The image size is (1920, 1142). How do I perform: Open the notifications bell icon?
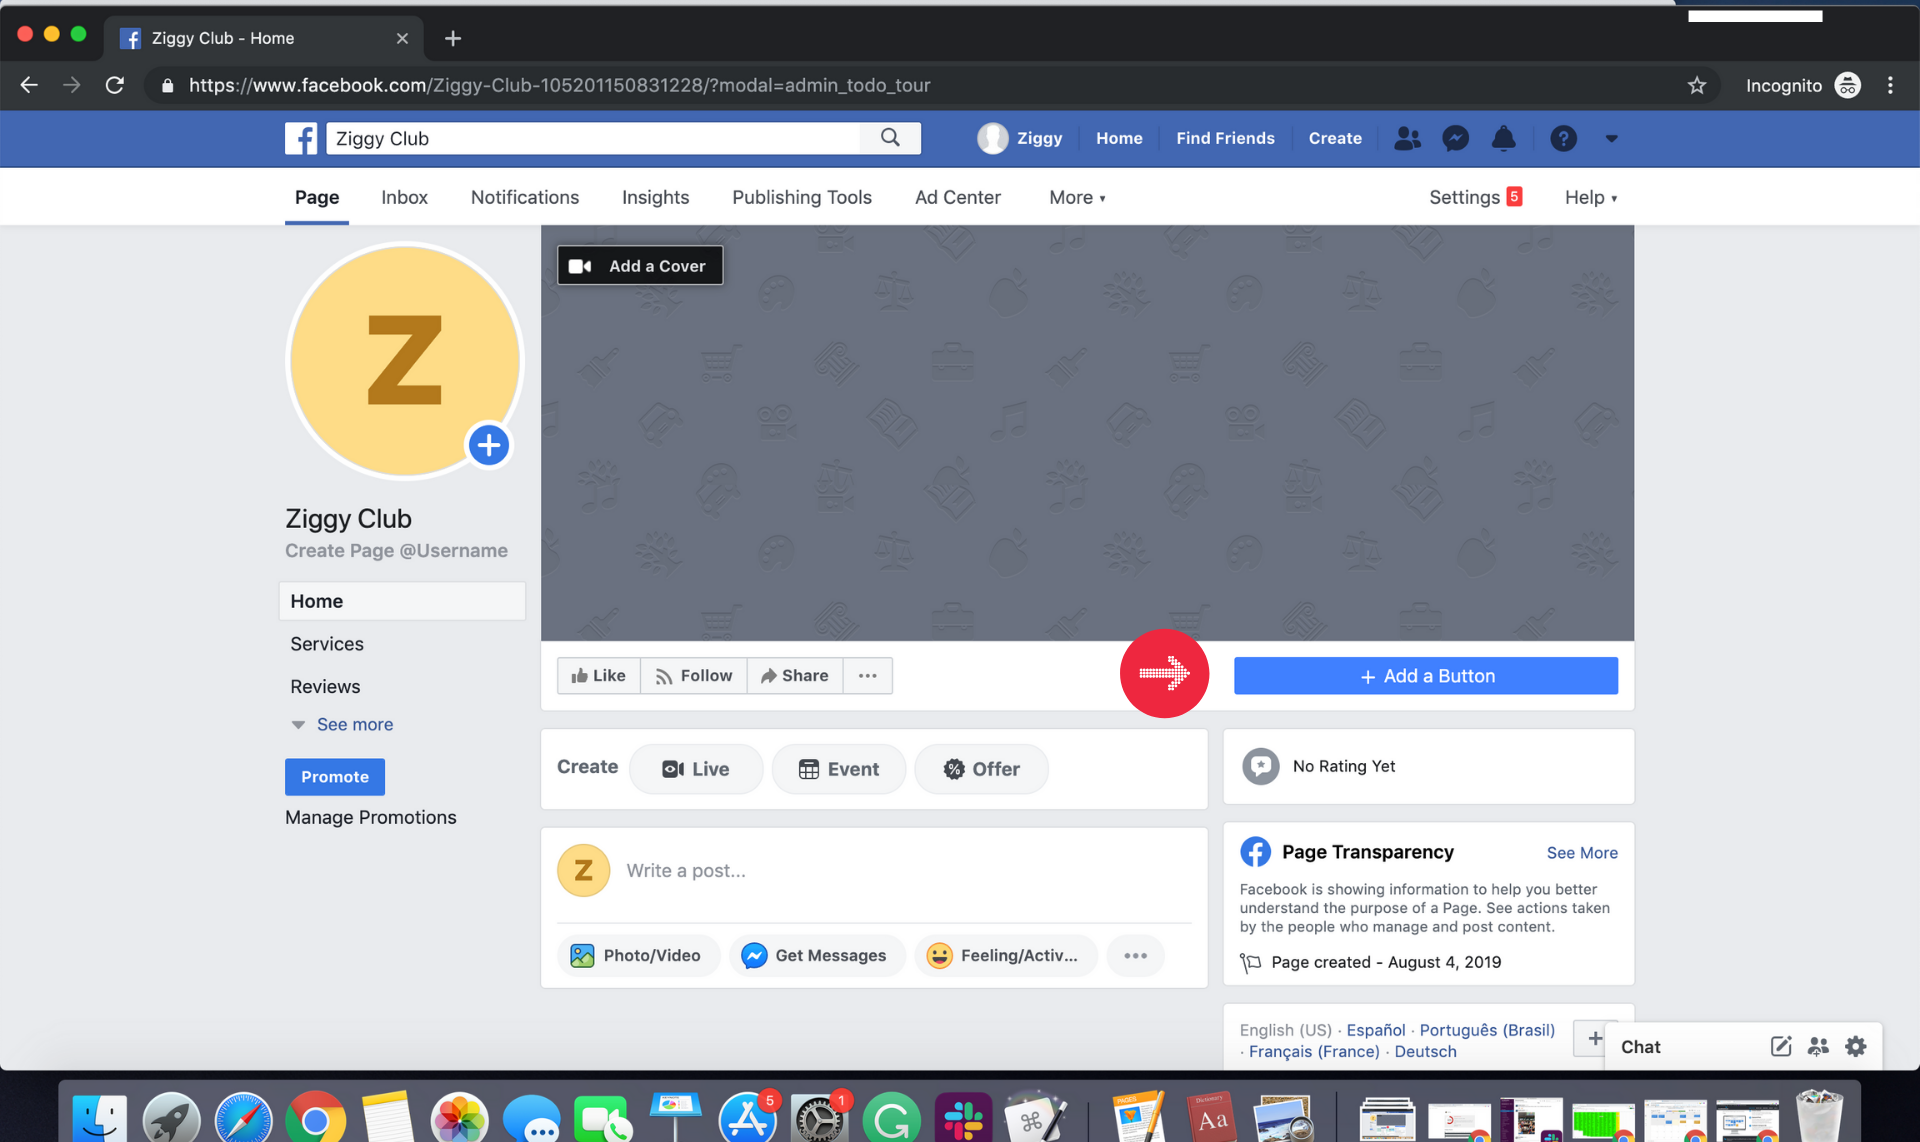pos(1503,138)
